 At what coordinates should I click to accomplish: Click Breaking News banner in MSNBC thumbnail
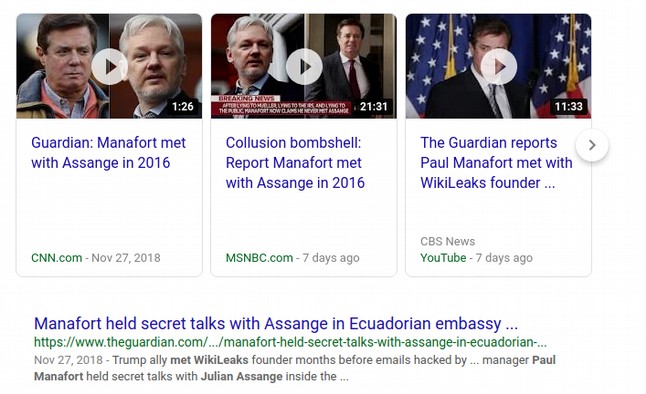point(281,106)
